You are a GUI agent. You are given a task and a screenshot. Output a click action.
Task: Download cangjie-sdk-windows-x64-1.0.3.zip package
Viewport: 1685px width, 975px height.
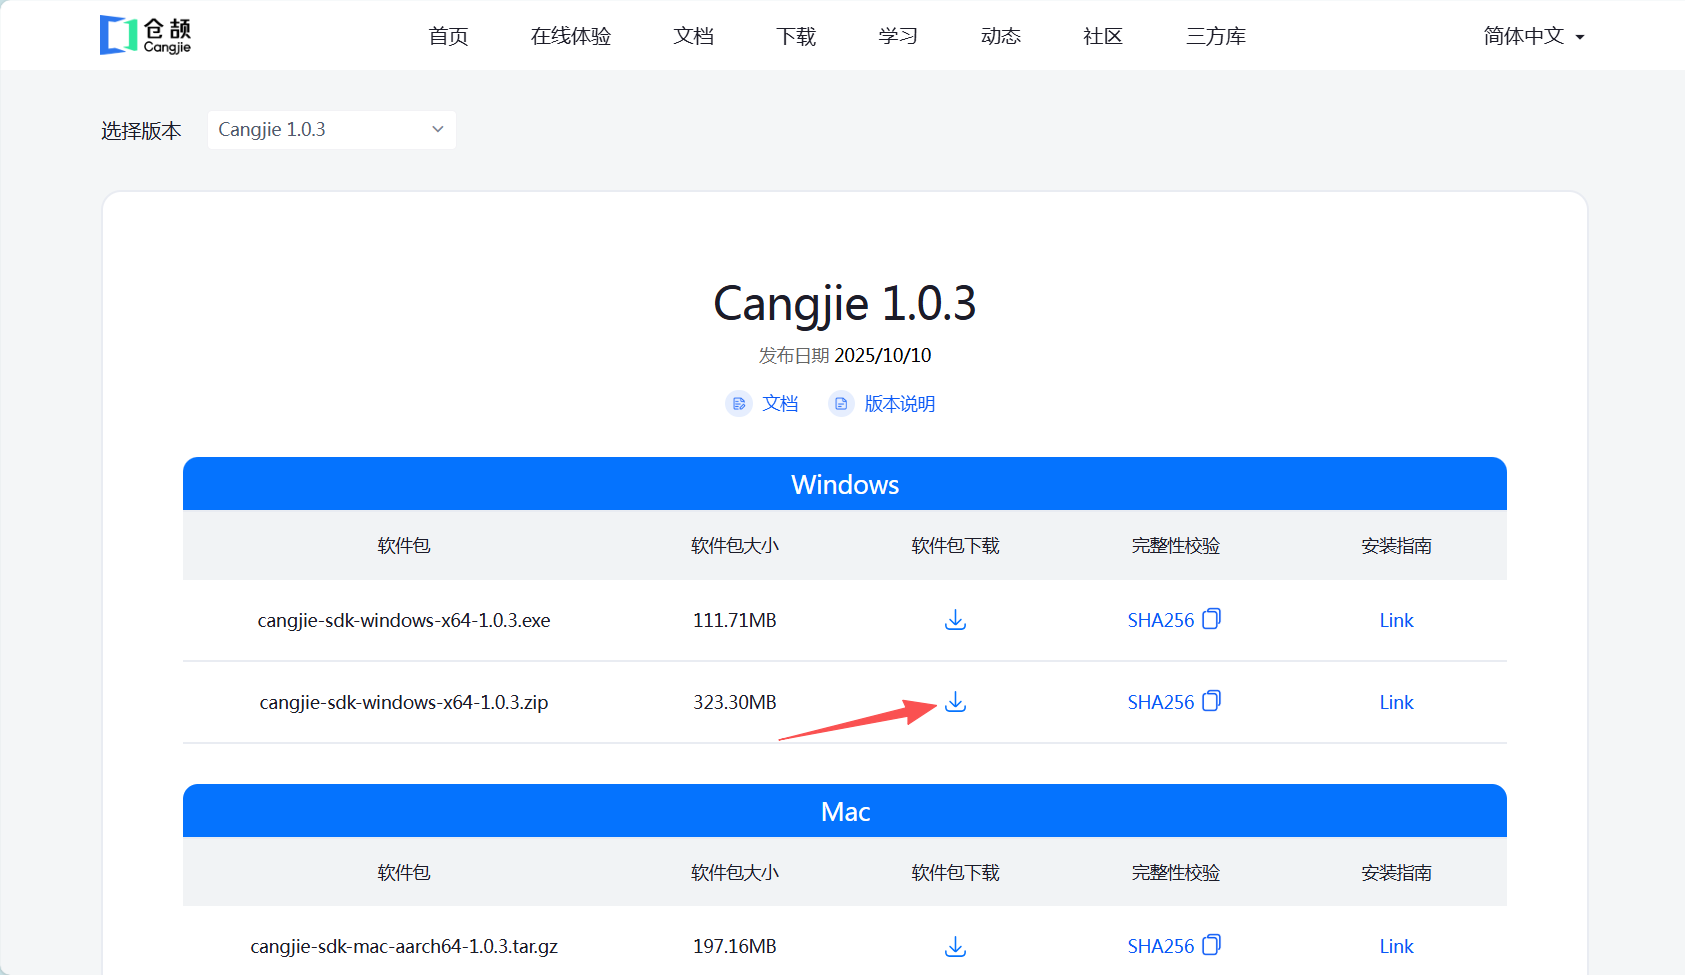pos(955,702)
